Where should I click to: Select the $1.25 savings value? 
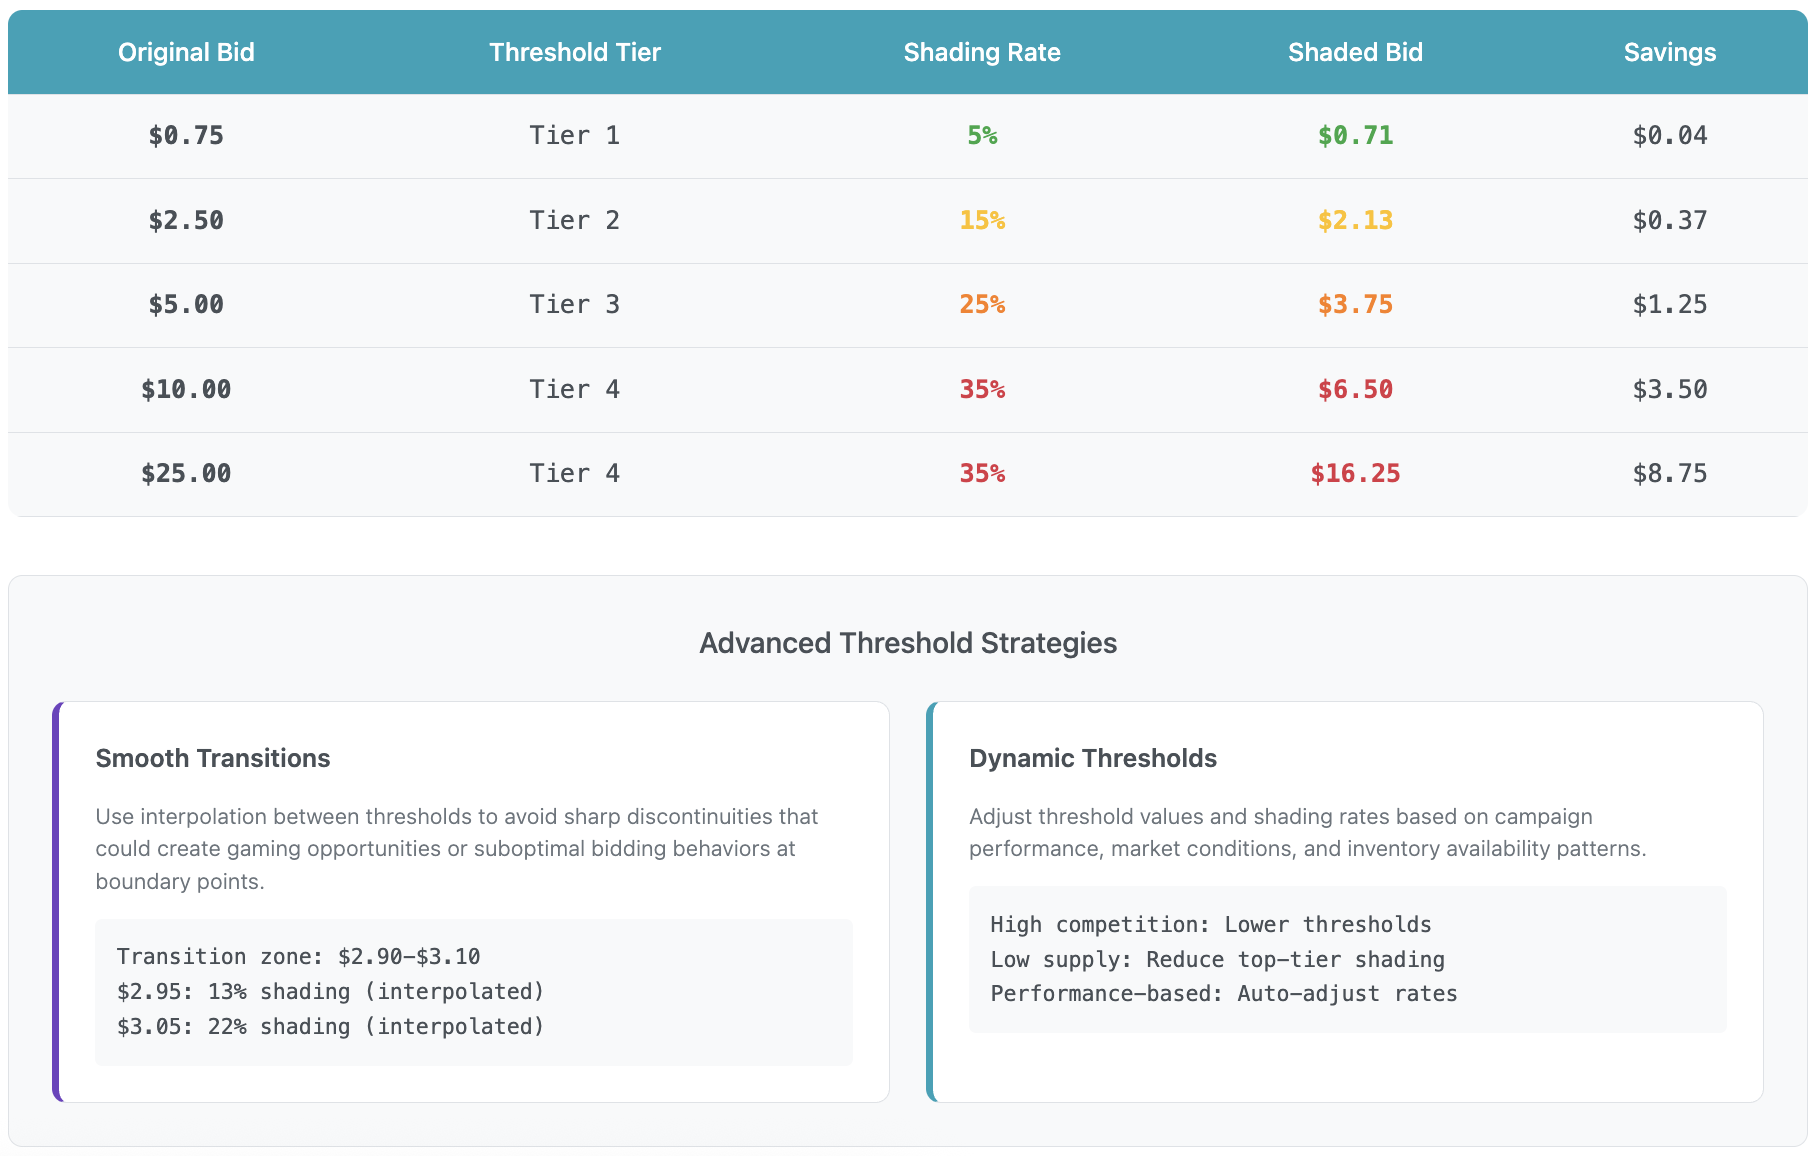pyautogui.click(x=1669, y=304)
